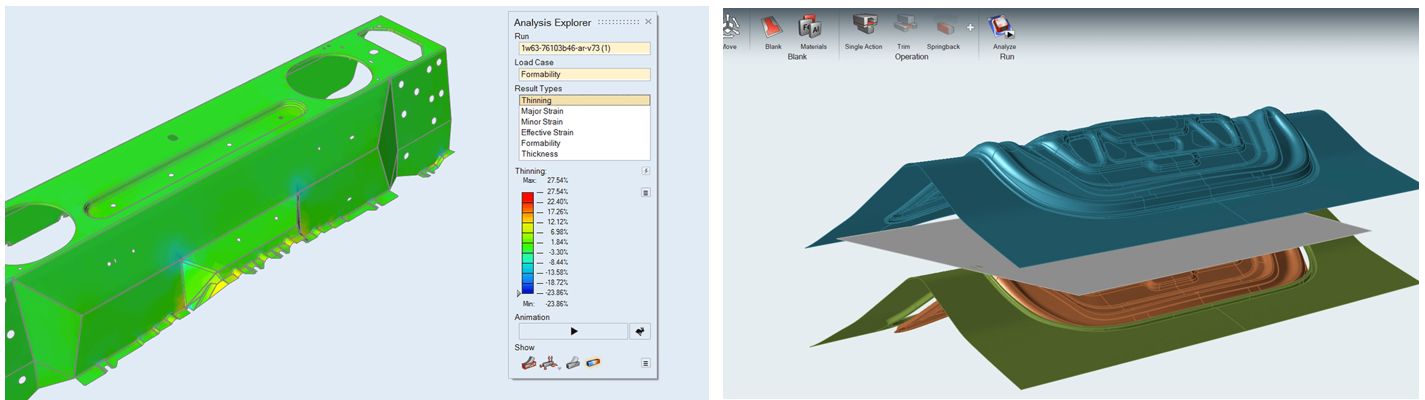
Task: Open the Run selection field
Action: click(x=584, y=48)
